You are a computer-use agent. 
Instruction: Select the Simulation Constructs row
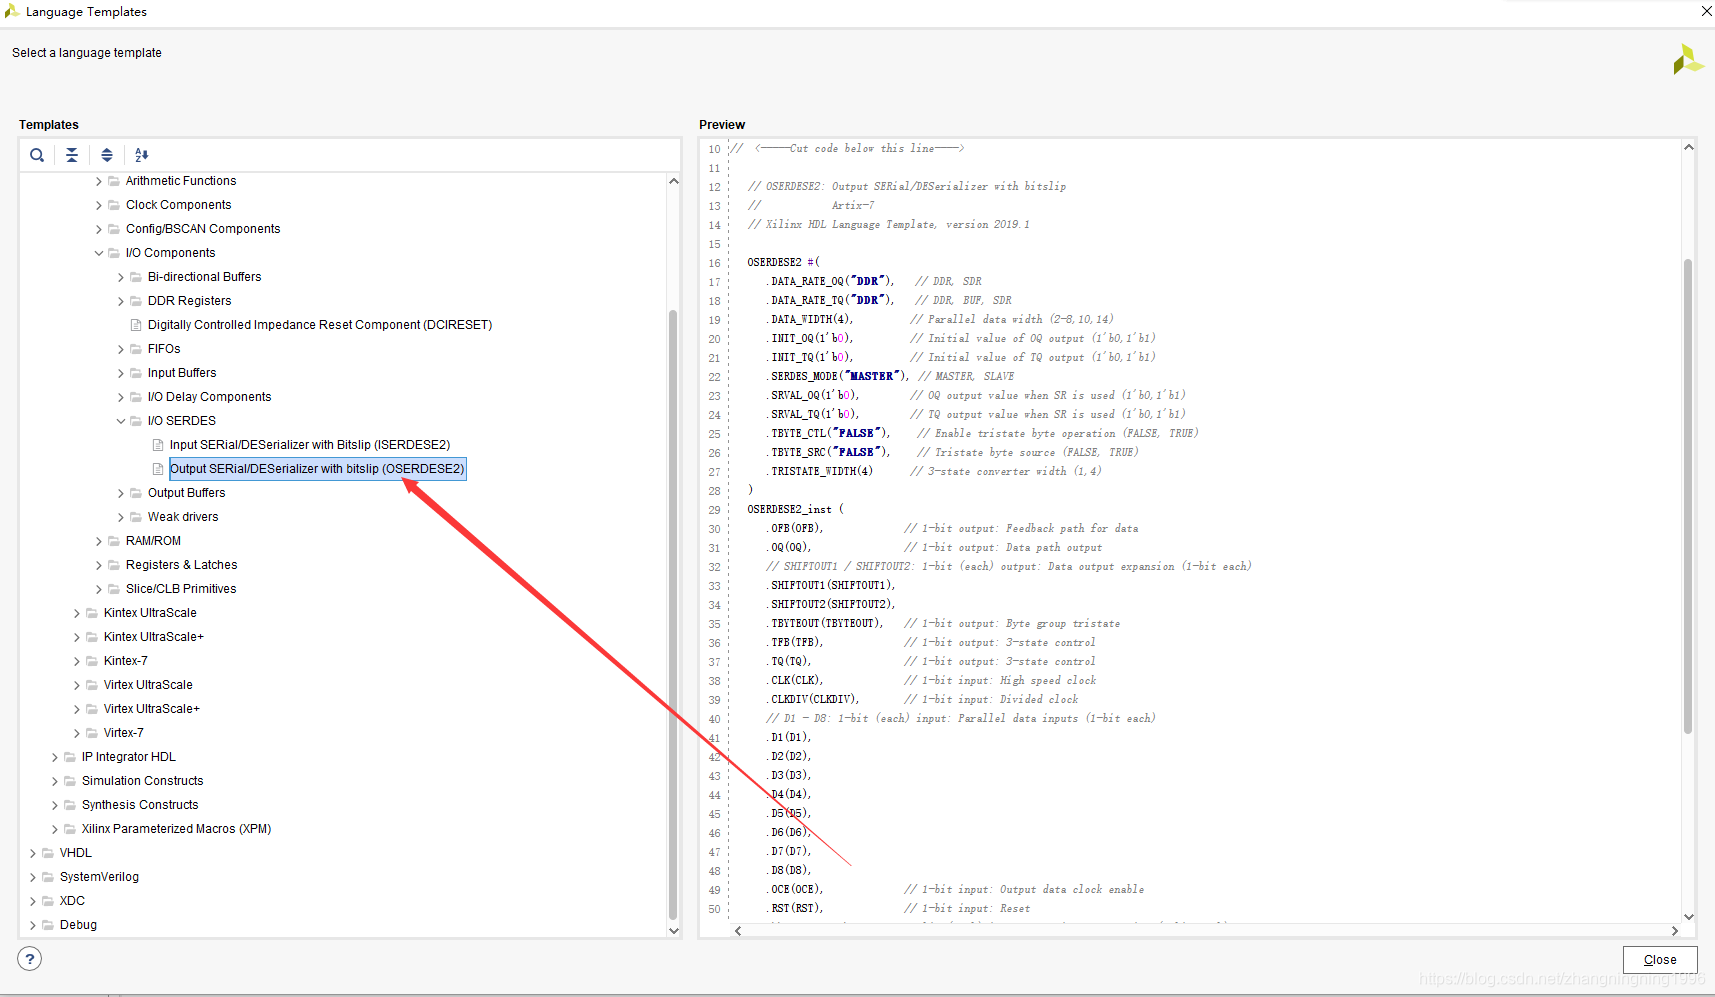coord(143,781)
